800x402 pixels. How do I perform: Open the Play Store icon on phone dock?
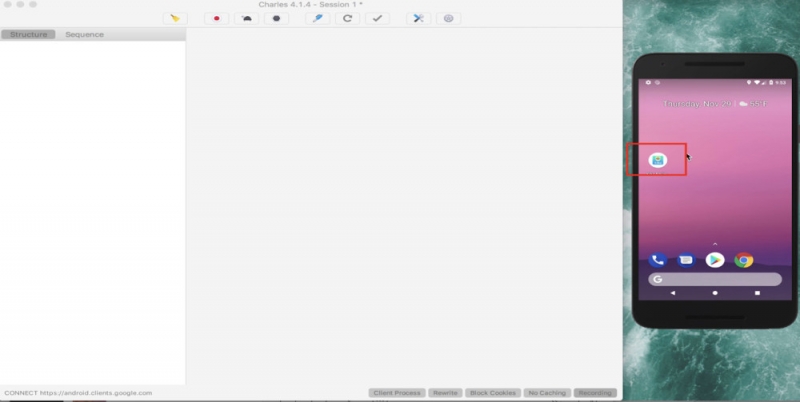point(715,260)
